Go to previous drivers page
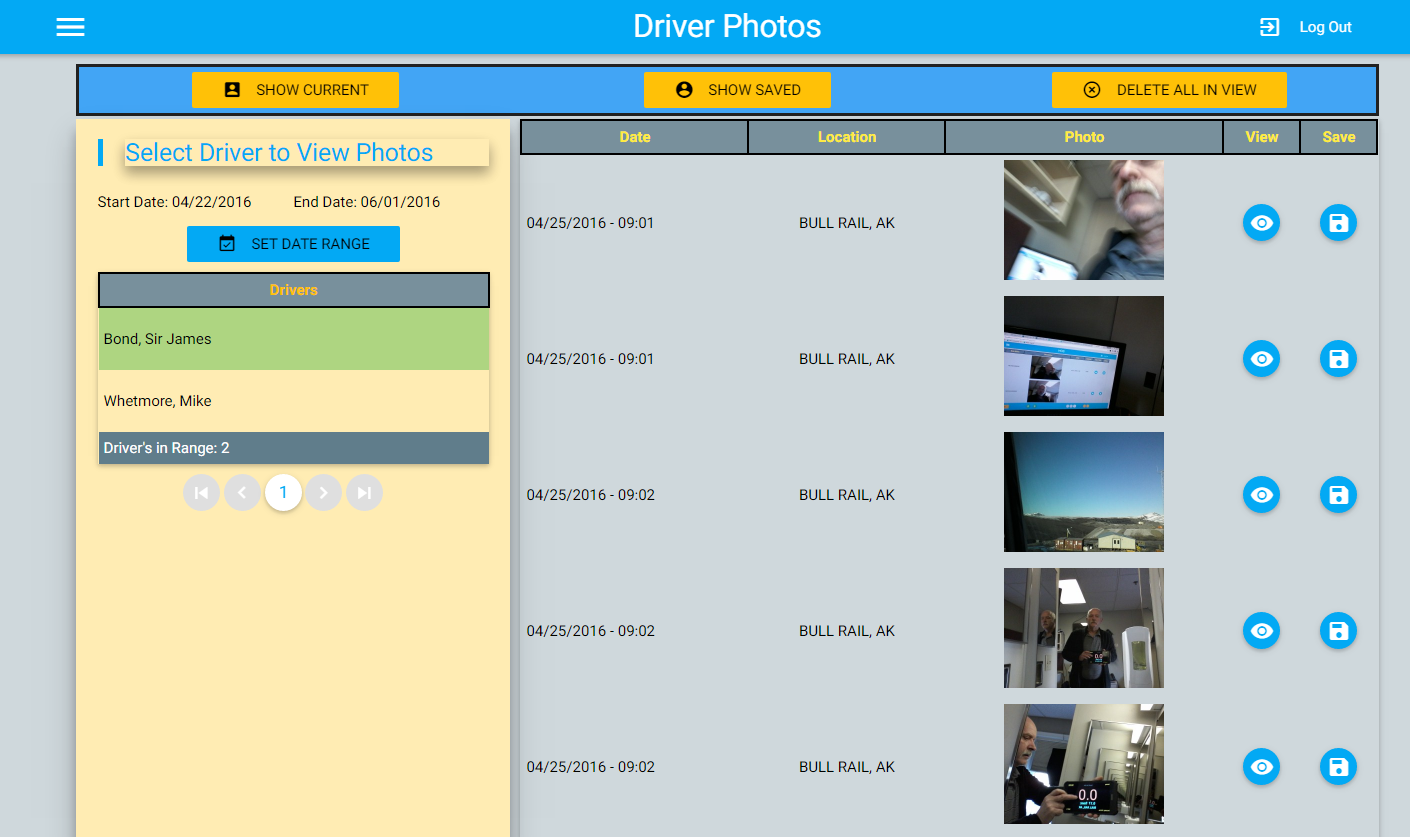Screen dimensions: 1410x837 pos(242,492)
